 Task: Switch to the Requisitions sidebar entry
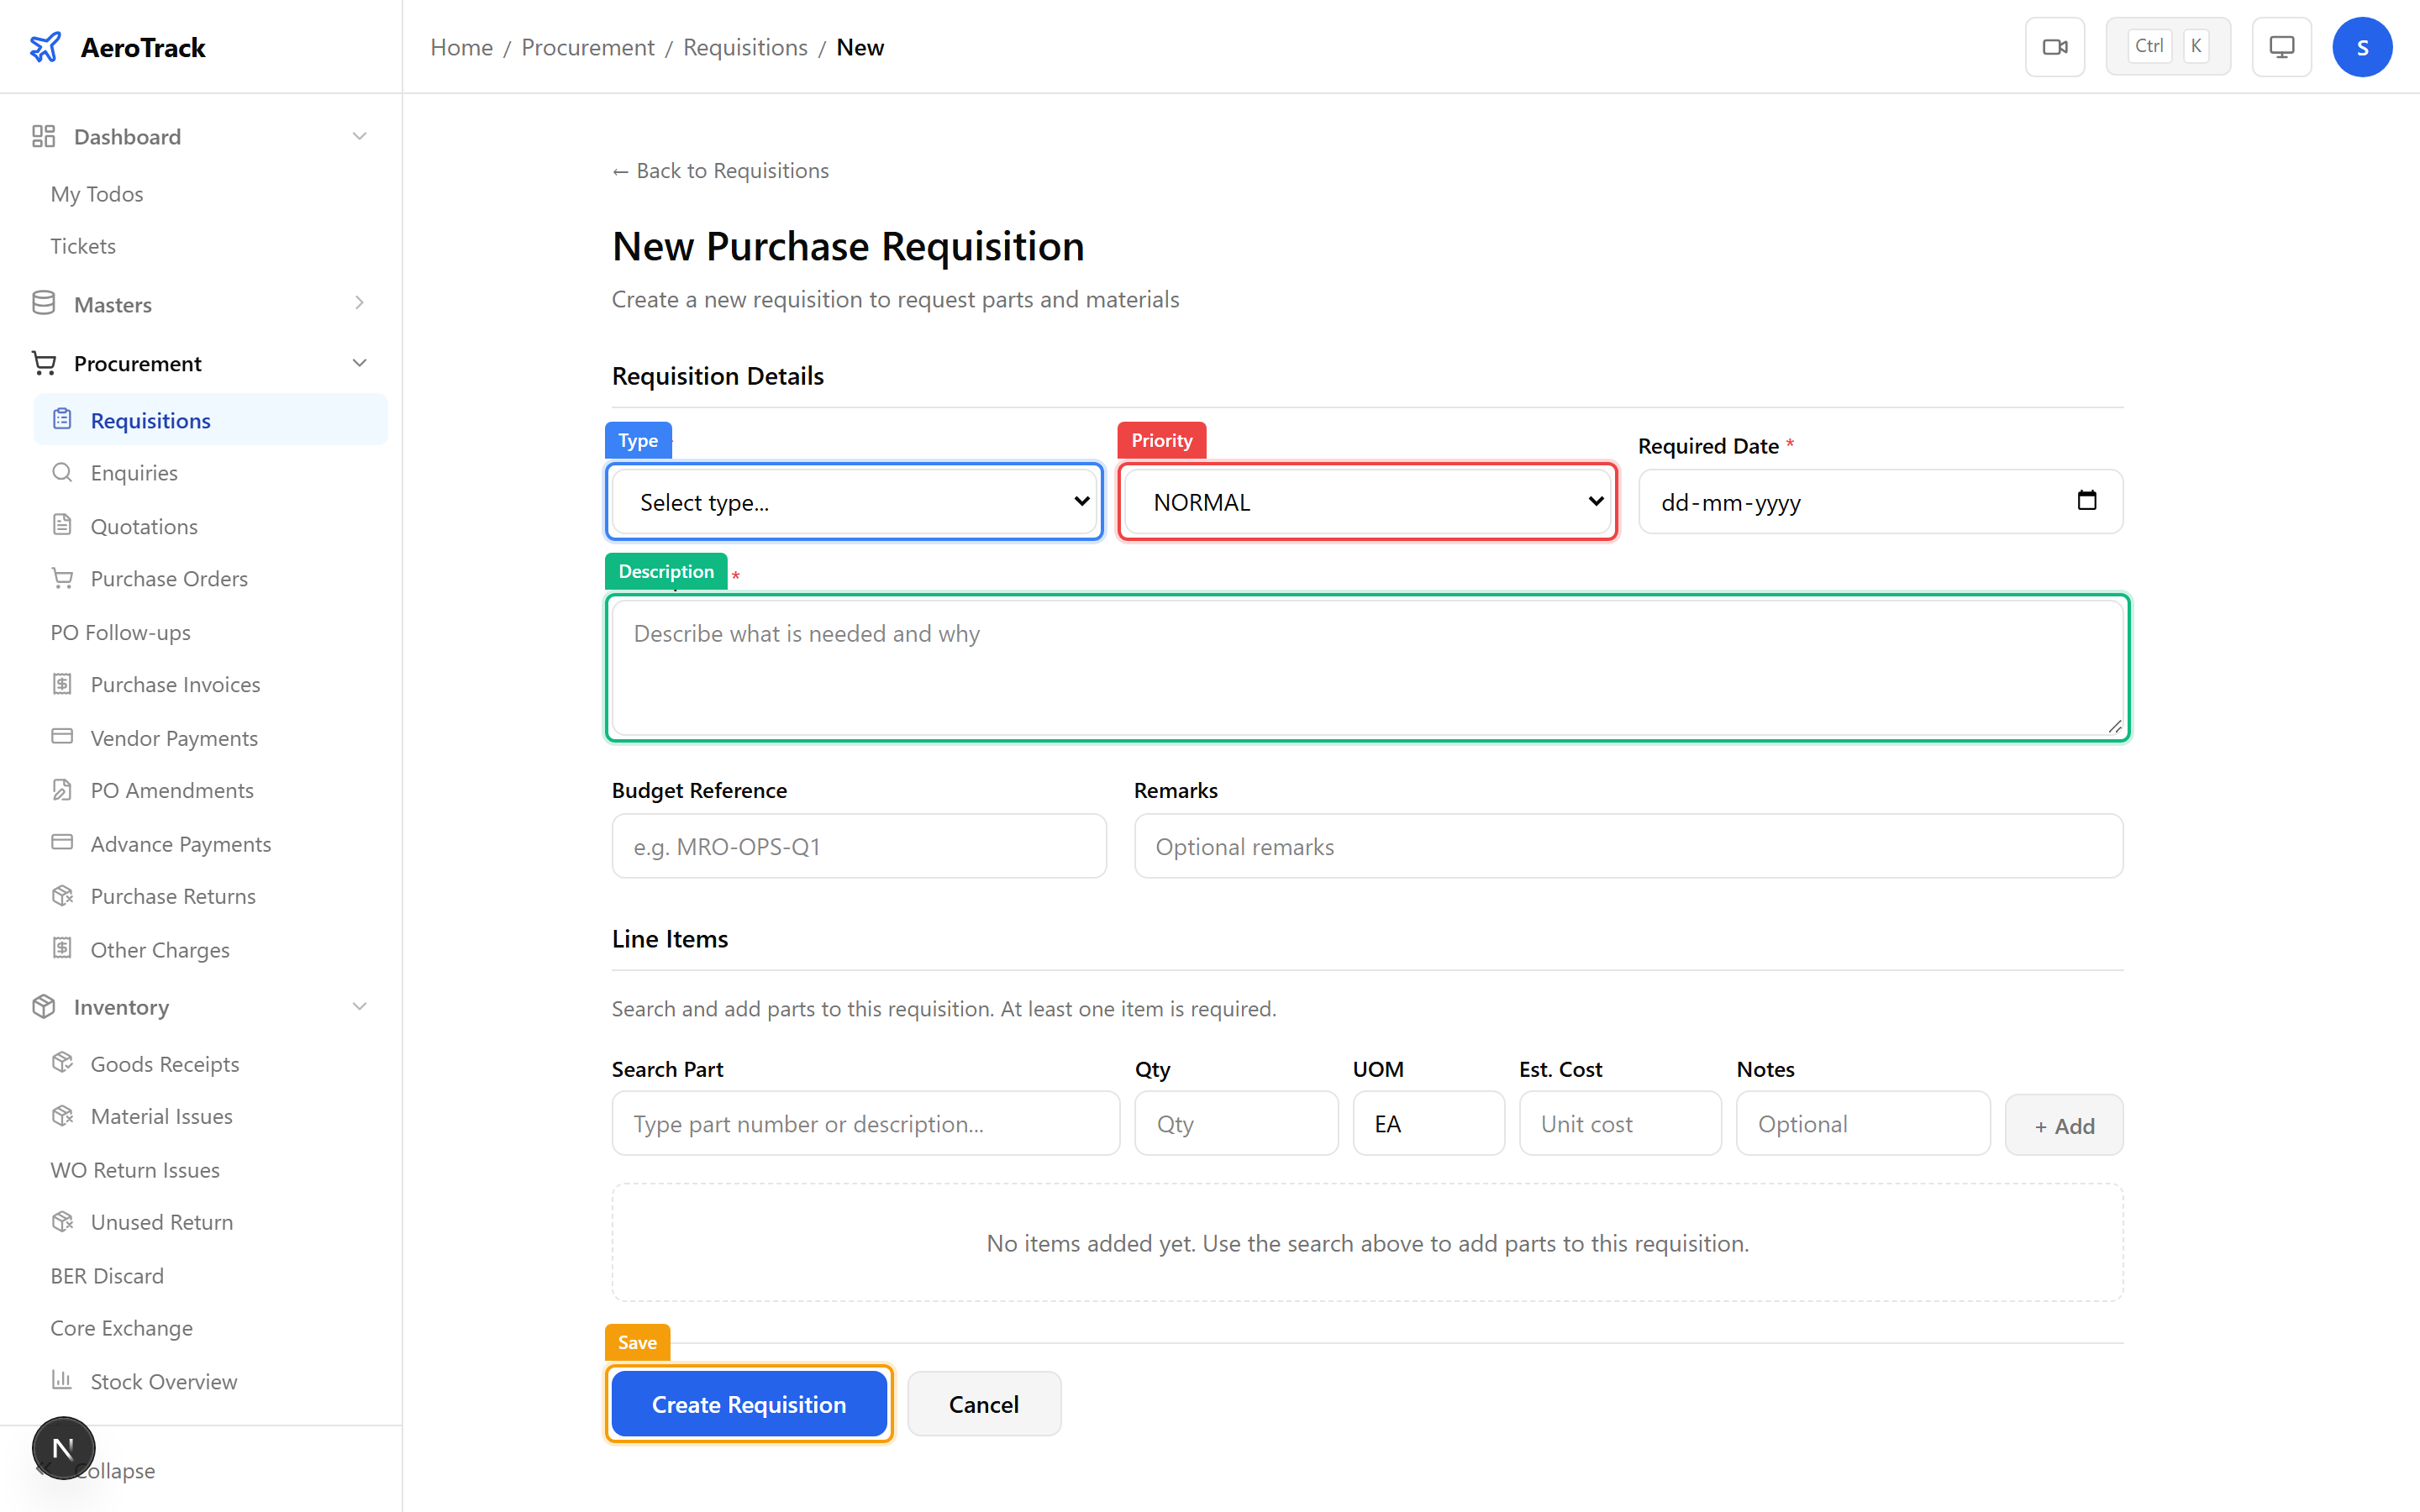(x=151, y=420)
